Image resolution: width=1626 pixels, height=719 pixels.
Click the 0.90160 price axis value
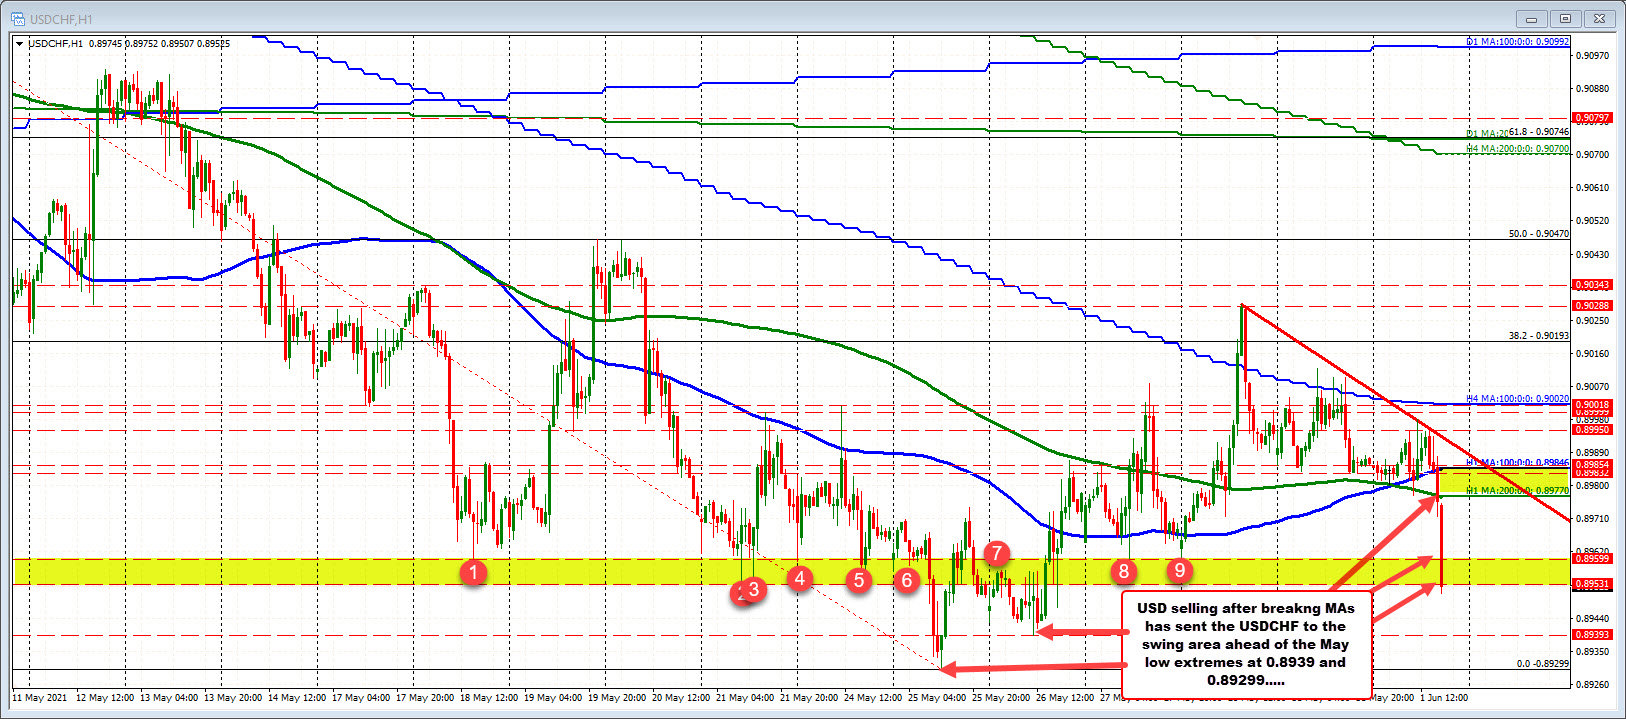tap(1593, 353)
